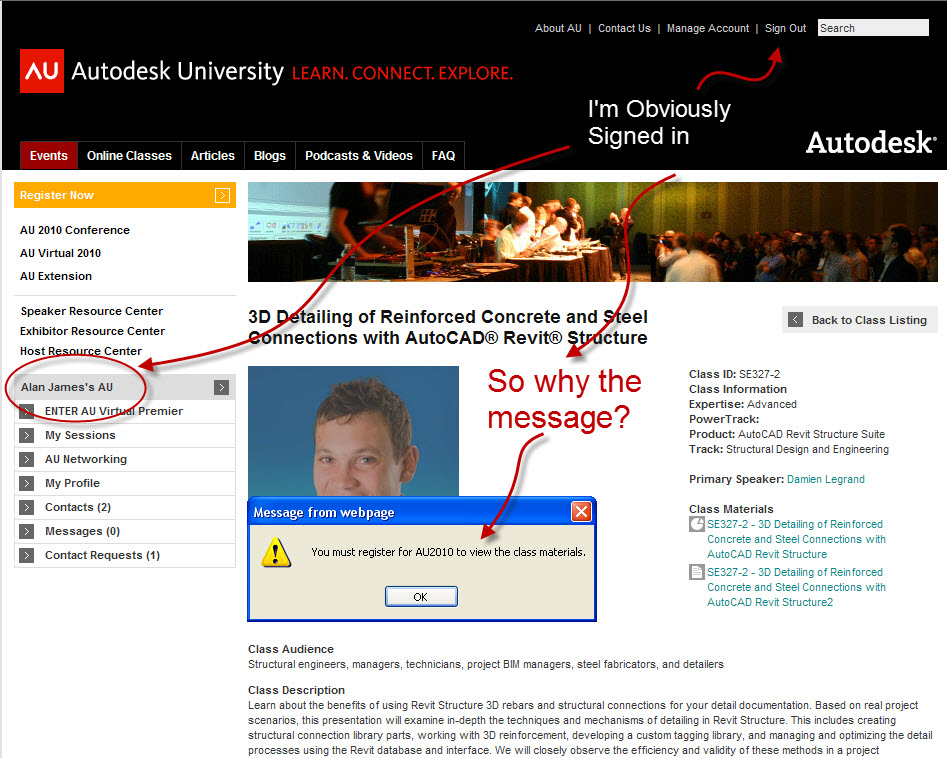
Task: Click arrow icon beside Alan James's AU
Action: tap(222, 387)
